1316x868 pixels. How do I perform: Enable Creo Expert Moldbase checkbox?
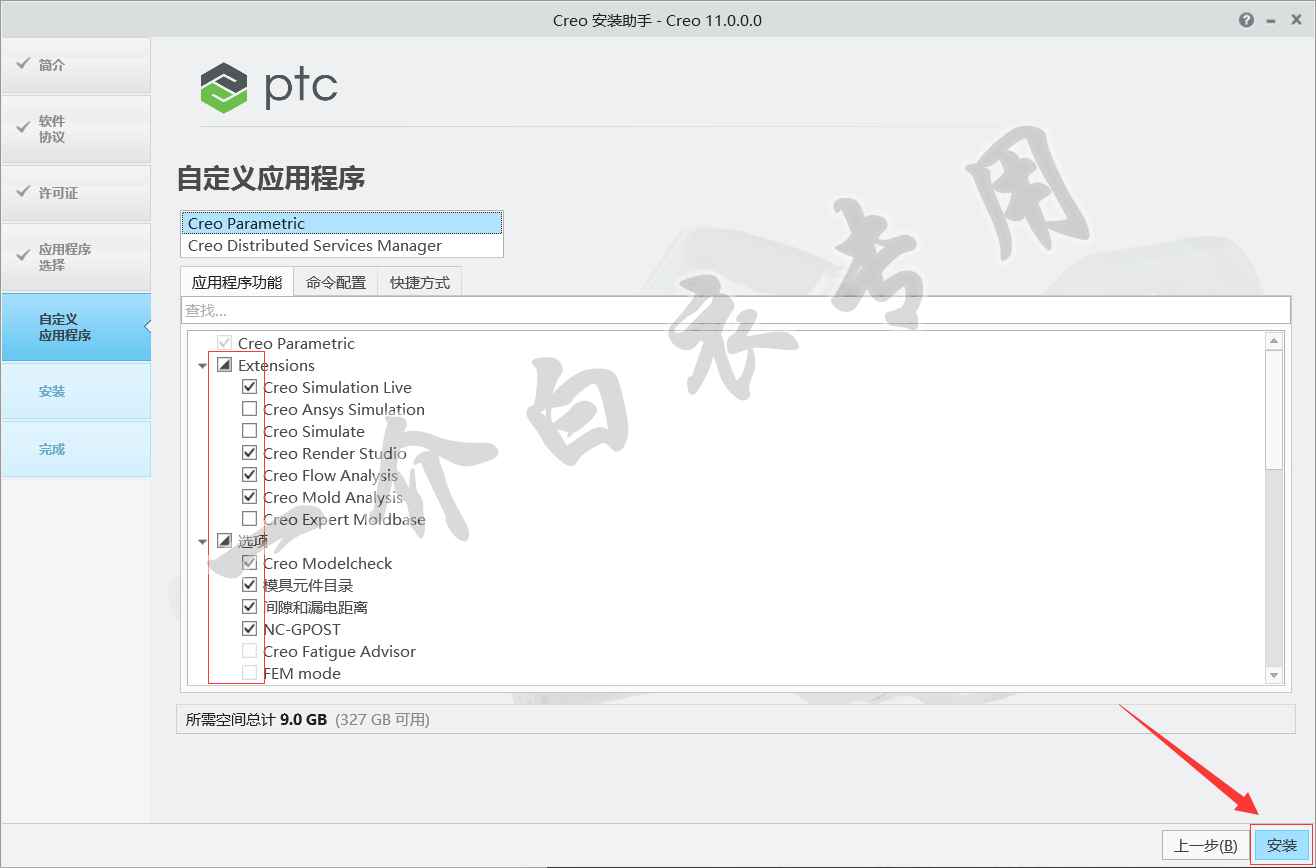coord(249,519)
